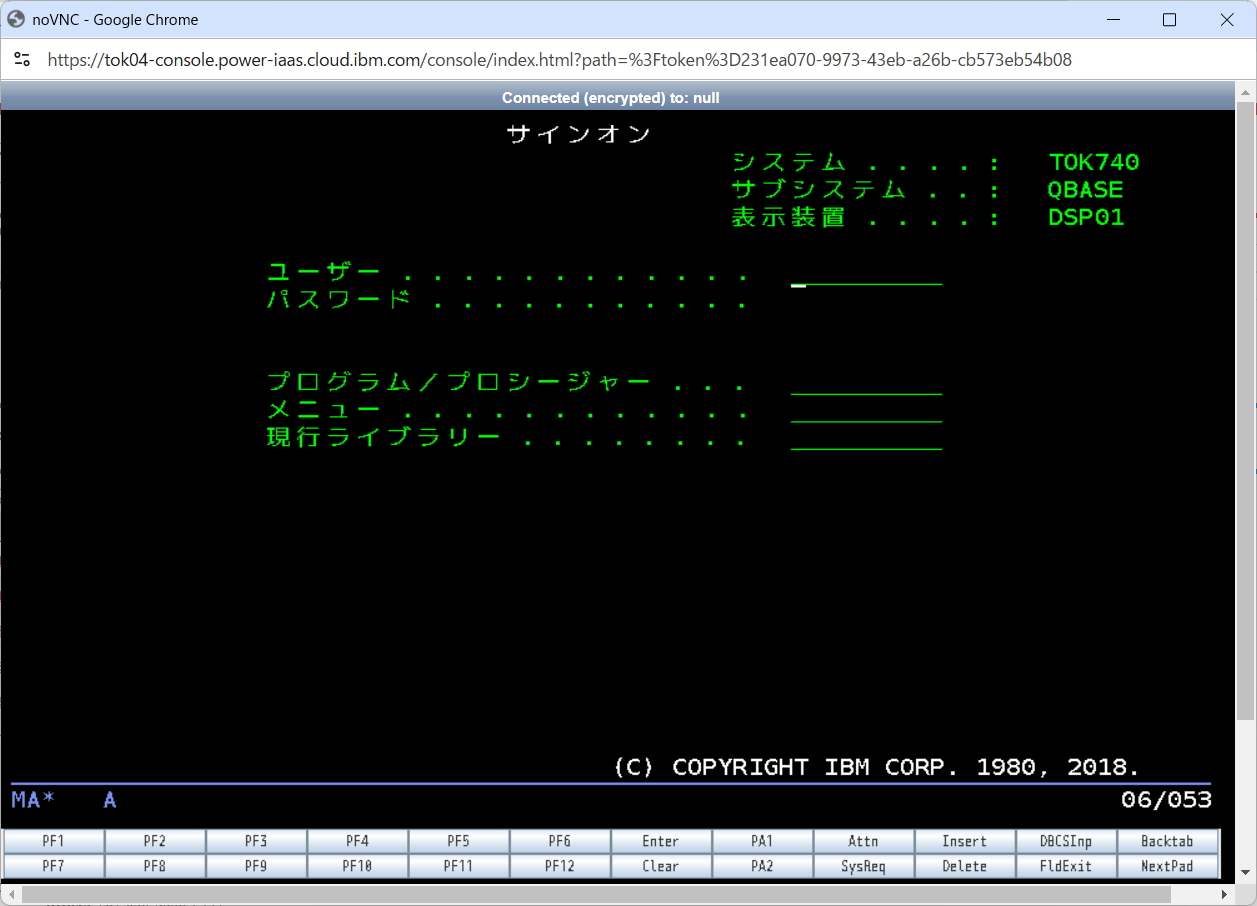Click the PF4 key button
The height and width of the screenshot is (906, 1257).
(x=357, y=841)
